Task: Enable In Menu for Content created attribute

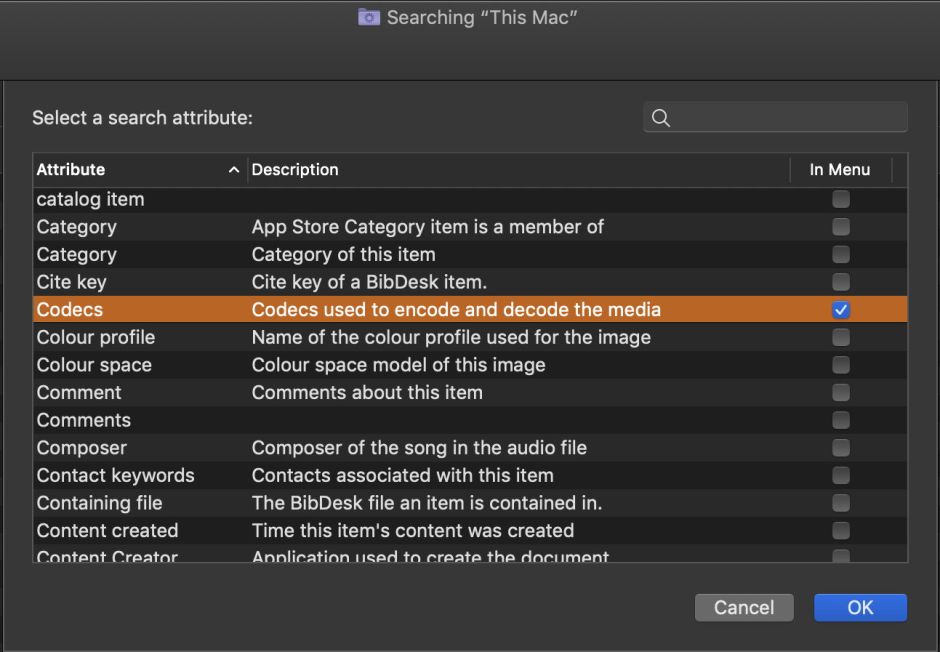Action: click(839, 530)
